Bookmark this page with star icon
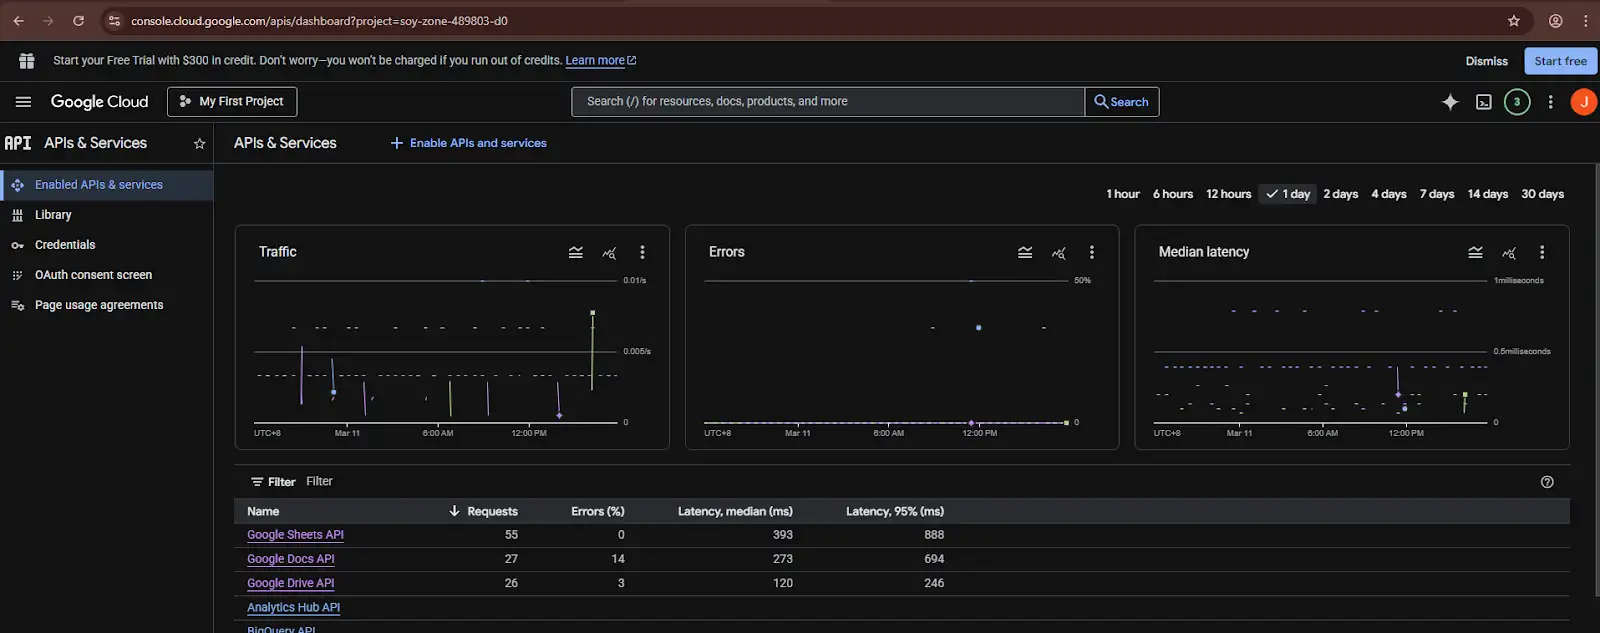Viewport: 1600px width, 633px height. click(x=1514, y=21)
